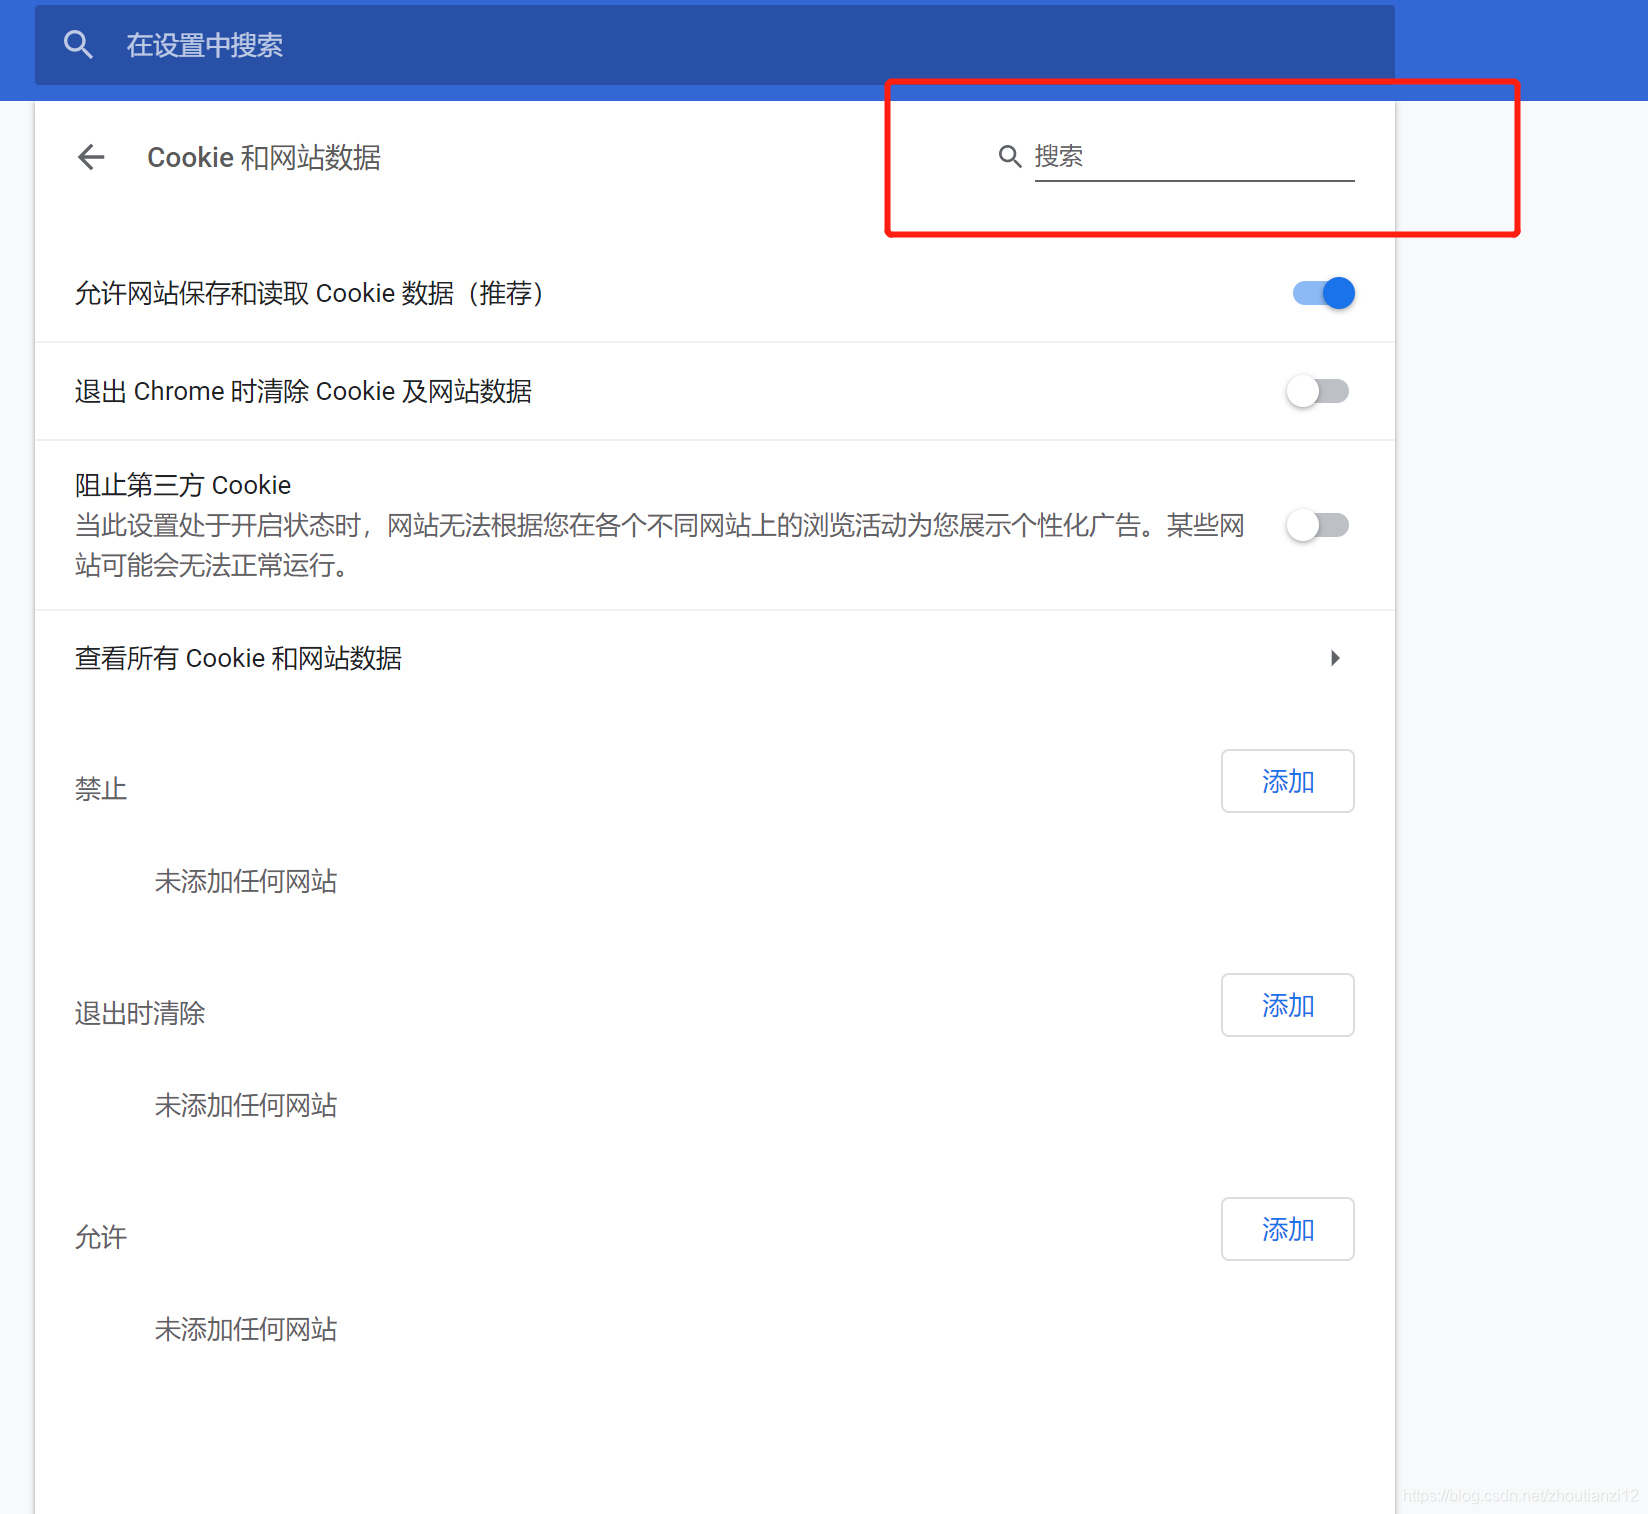Image resolution: width=1648 pixels, height=1514 pixels.
Task: Click the 退出 Chrome 时清除 Cookie 及网站数据 label
Action: [x=304, y=391]
